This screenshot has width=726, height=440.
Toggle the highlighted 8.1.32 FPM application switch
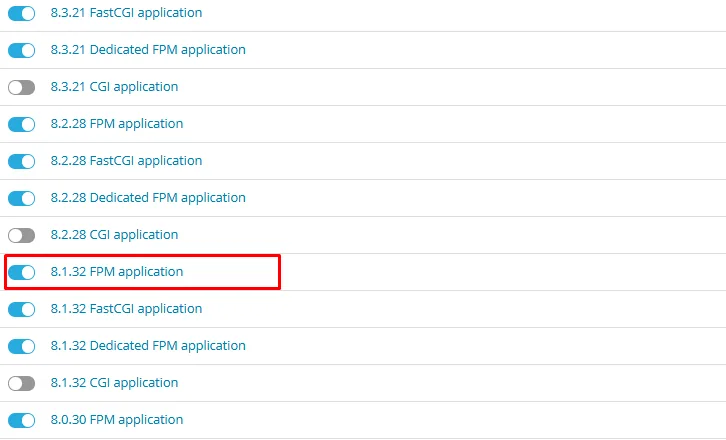(x=21, y=272)
